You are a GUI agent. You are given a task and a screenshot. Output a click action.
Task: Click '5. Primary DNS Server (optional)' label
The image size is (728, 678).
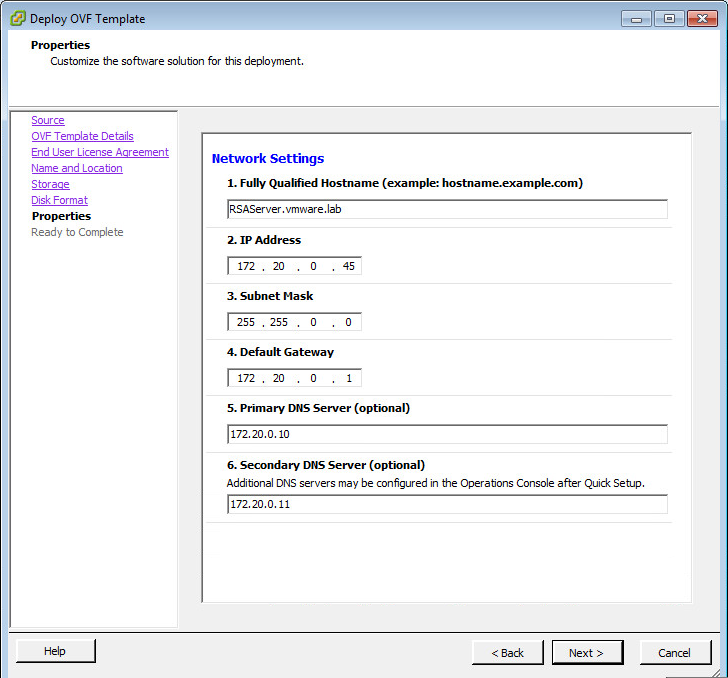(x=318, y=408)
